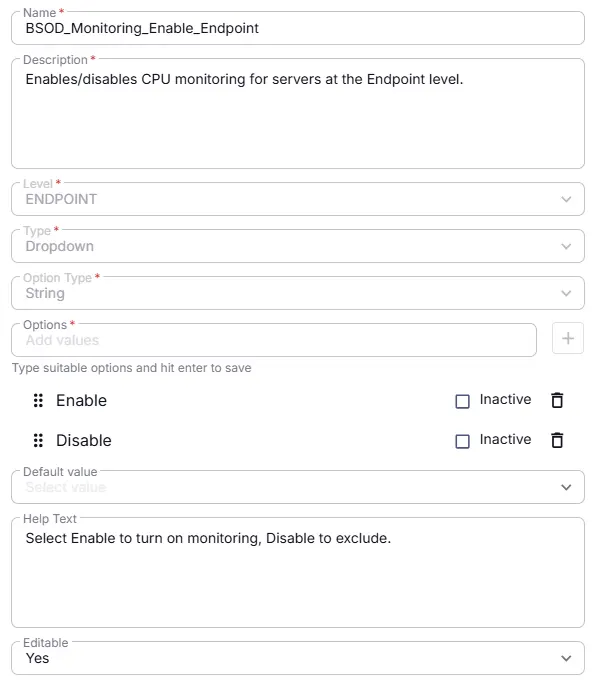The height and width of the screenshot is (682, 597).
Task: Open the Editable dropdown showing Yes
Action: [x=298, y=658]
